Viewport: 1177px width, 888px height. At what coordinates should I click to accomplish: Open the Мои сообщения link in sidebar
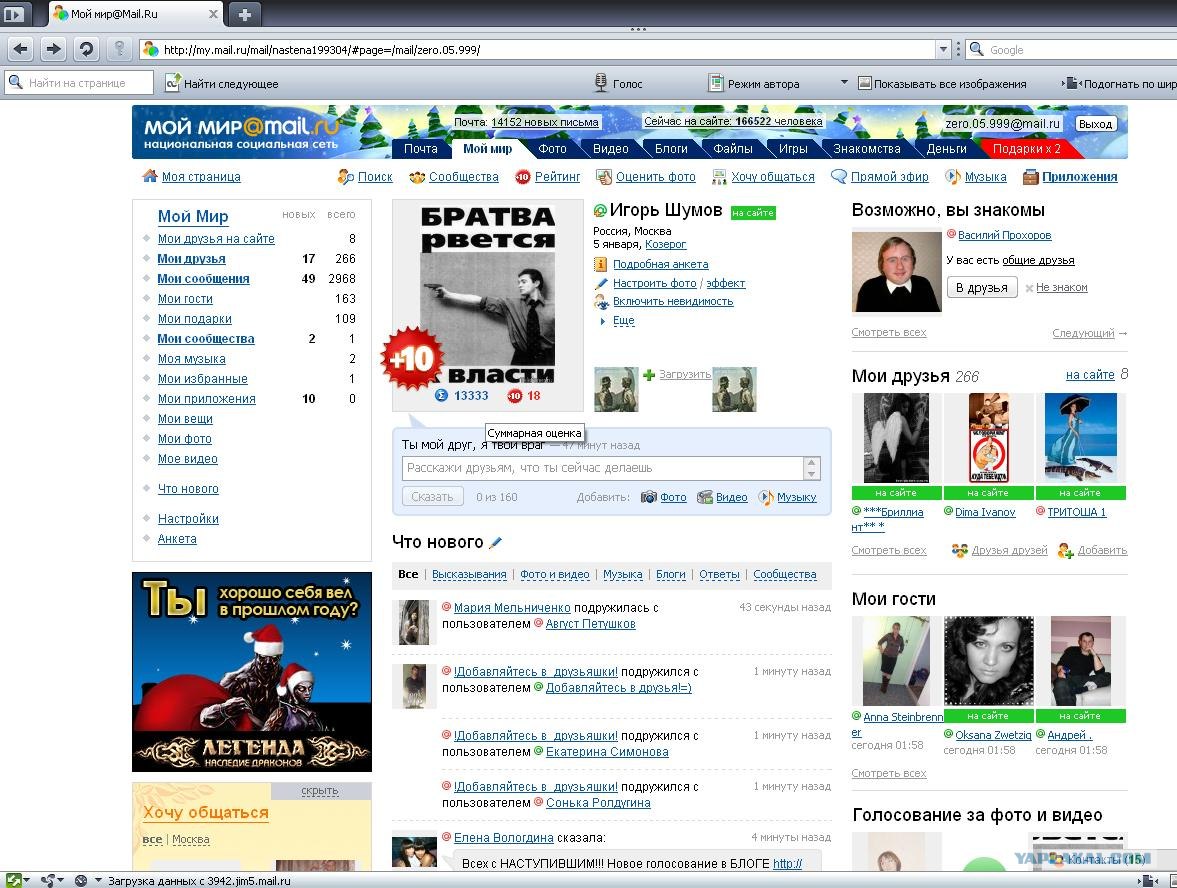(203, 278)
